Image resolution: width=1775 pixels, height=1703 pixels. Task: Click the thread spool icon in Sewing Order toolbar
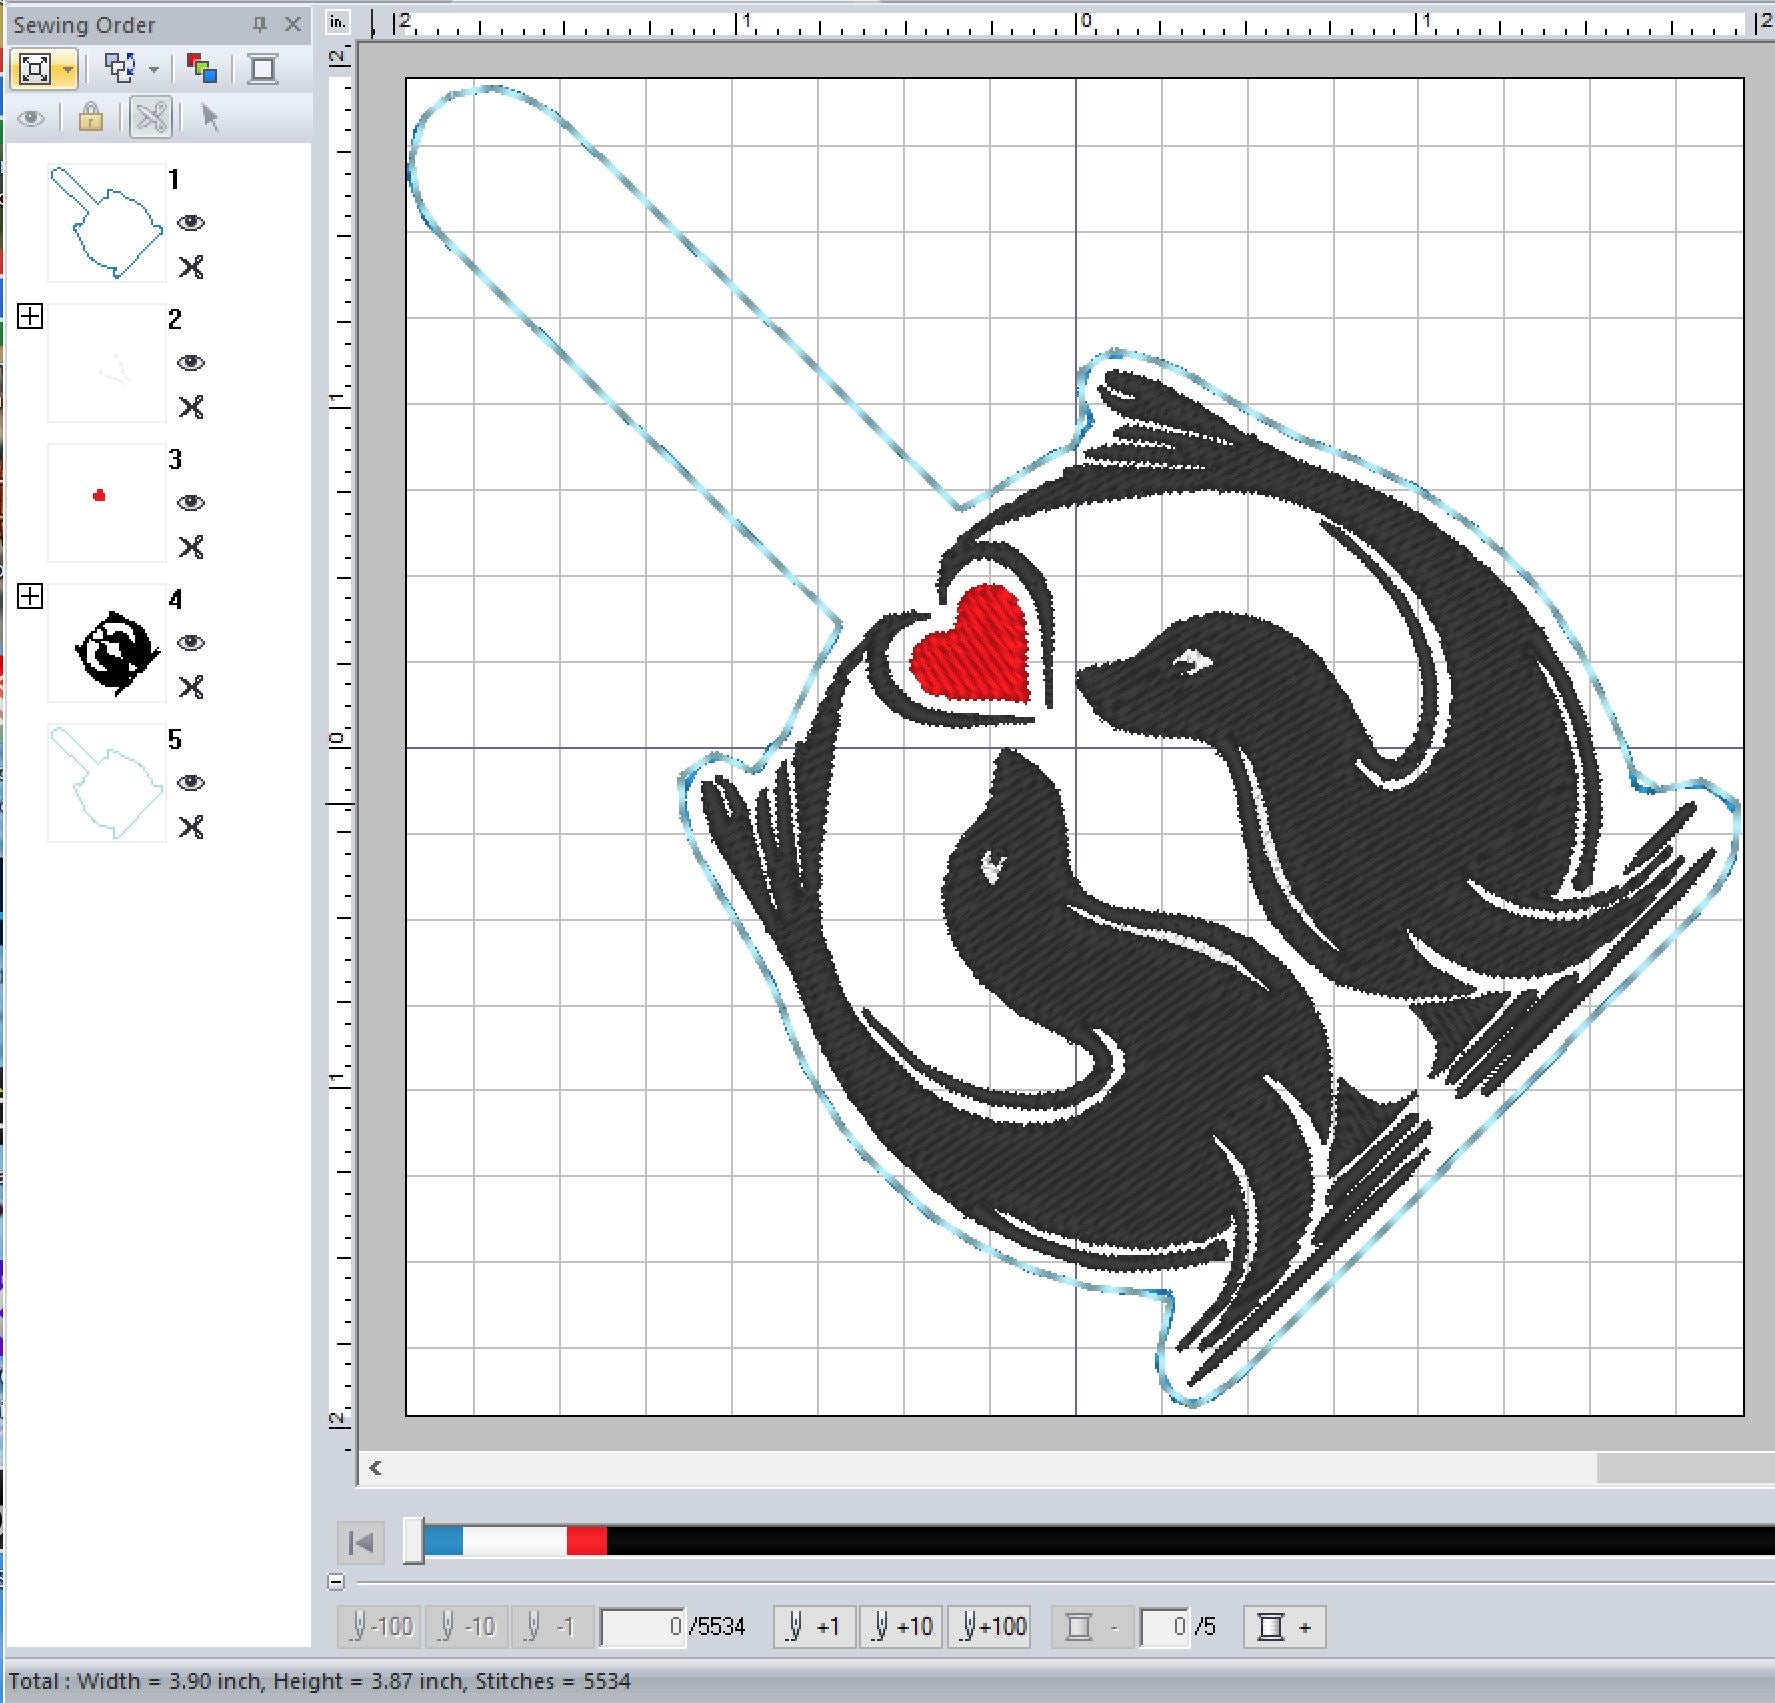point(263,69)
